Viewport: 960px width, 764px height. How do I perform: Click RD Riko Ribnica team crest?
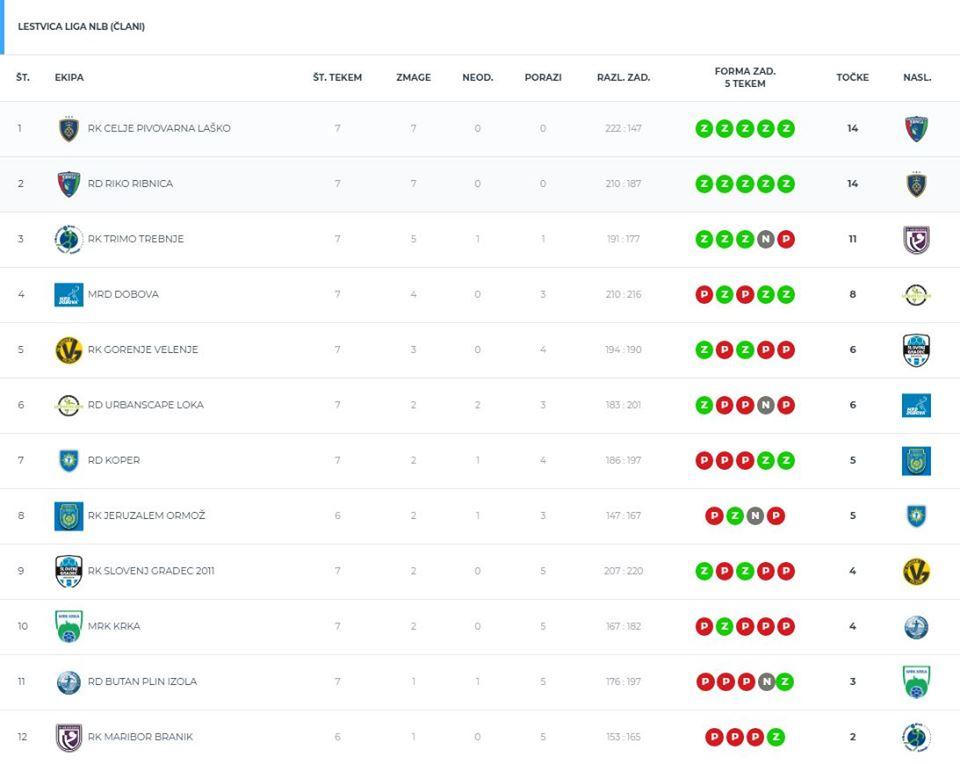(x=68, y=184)
